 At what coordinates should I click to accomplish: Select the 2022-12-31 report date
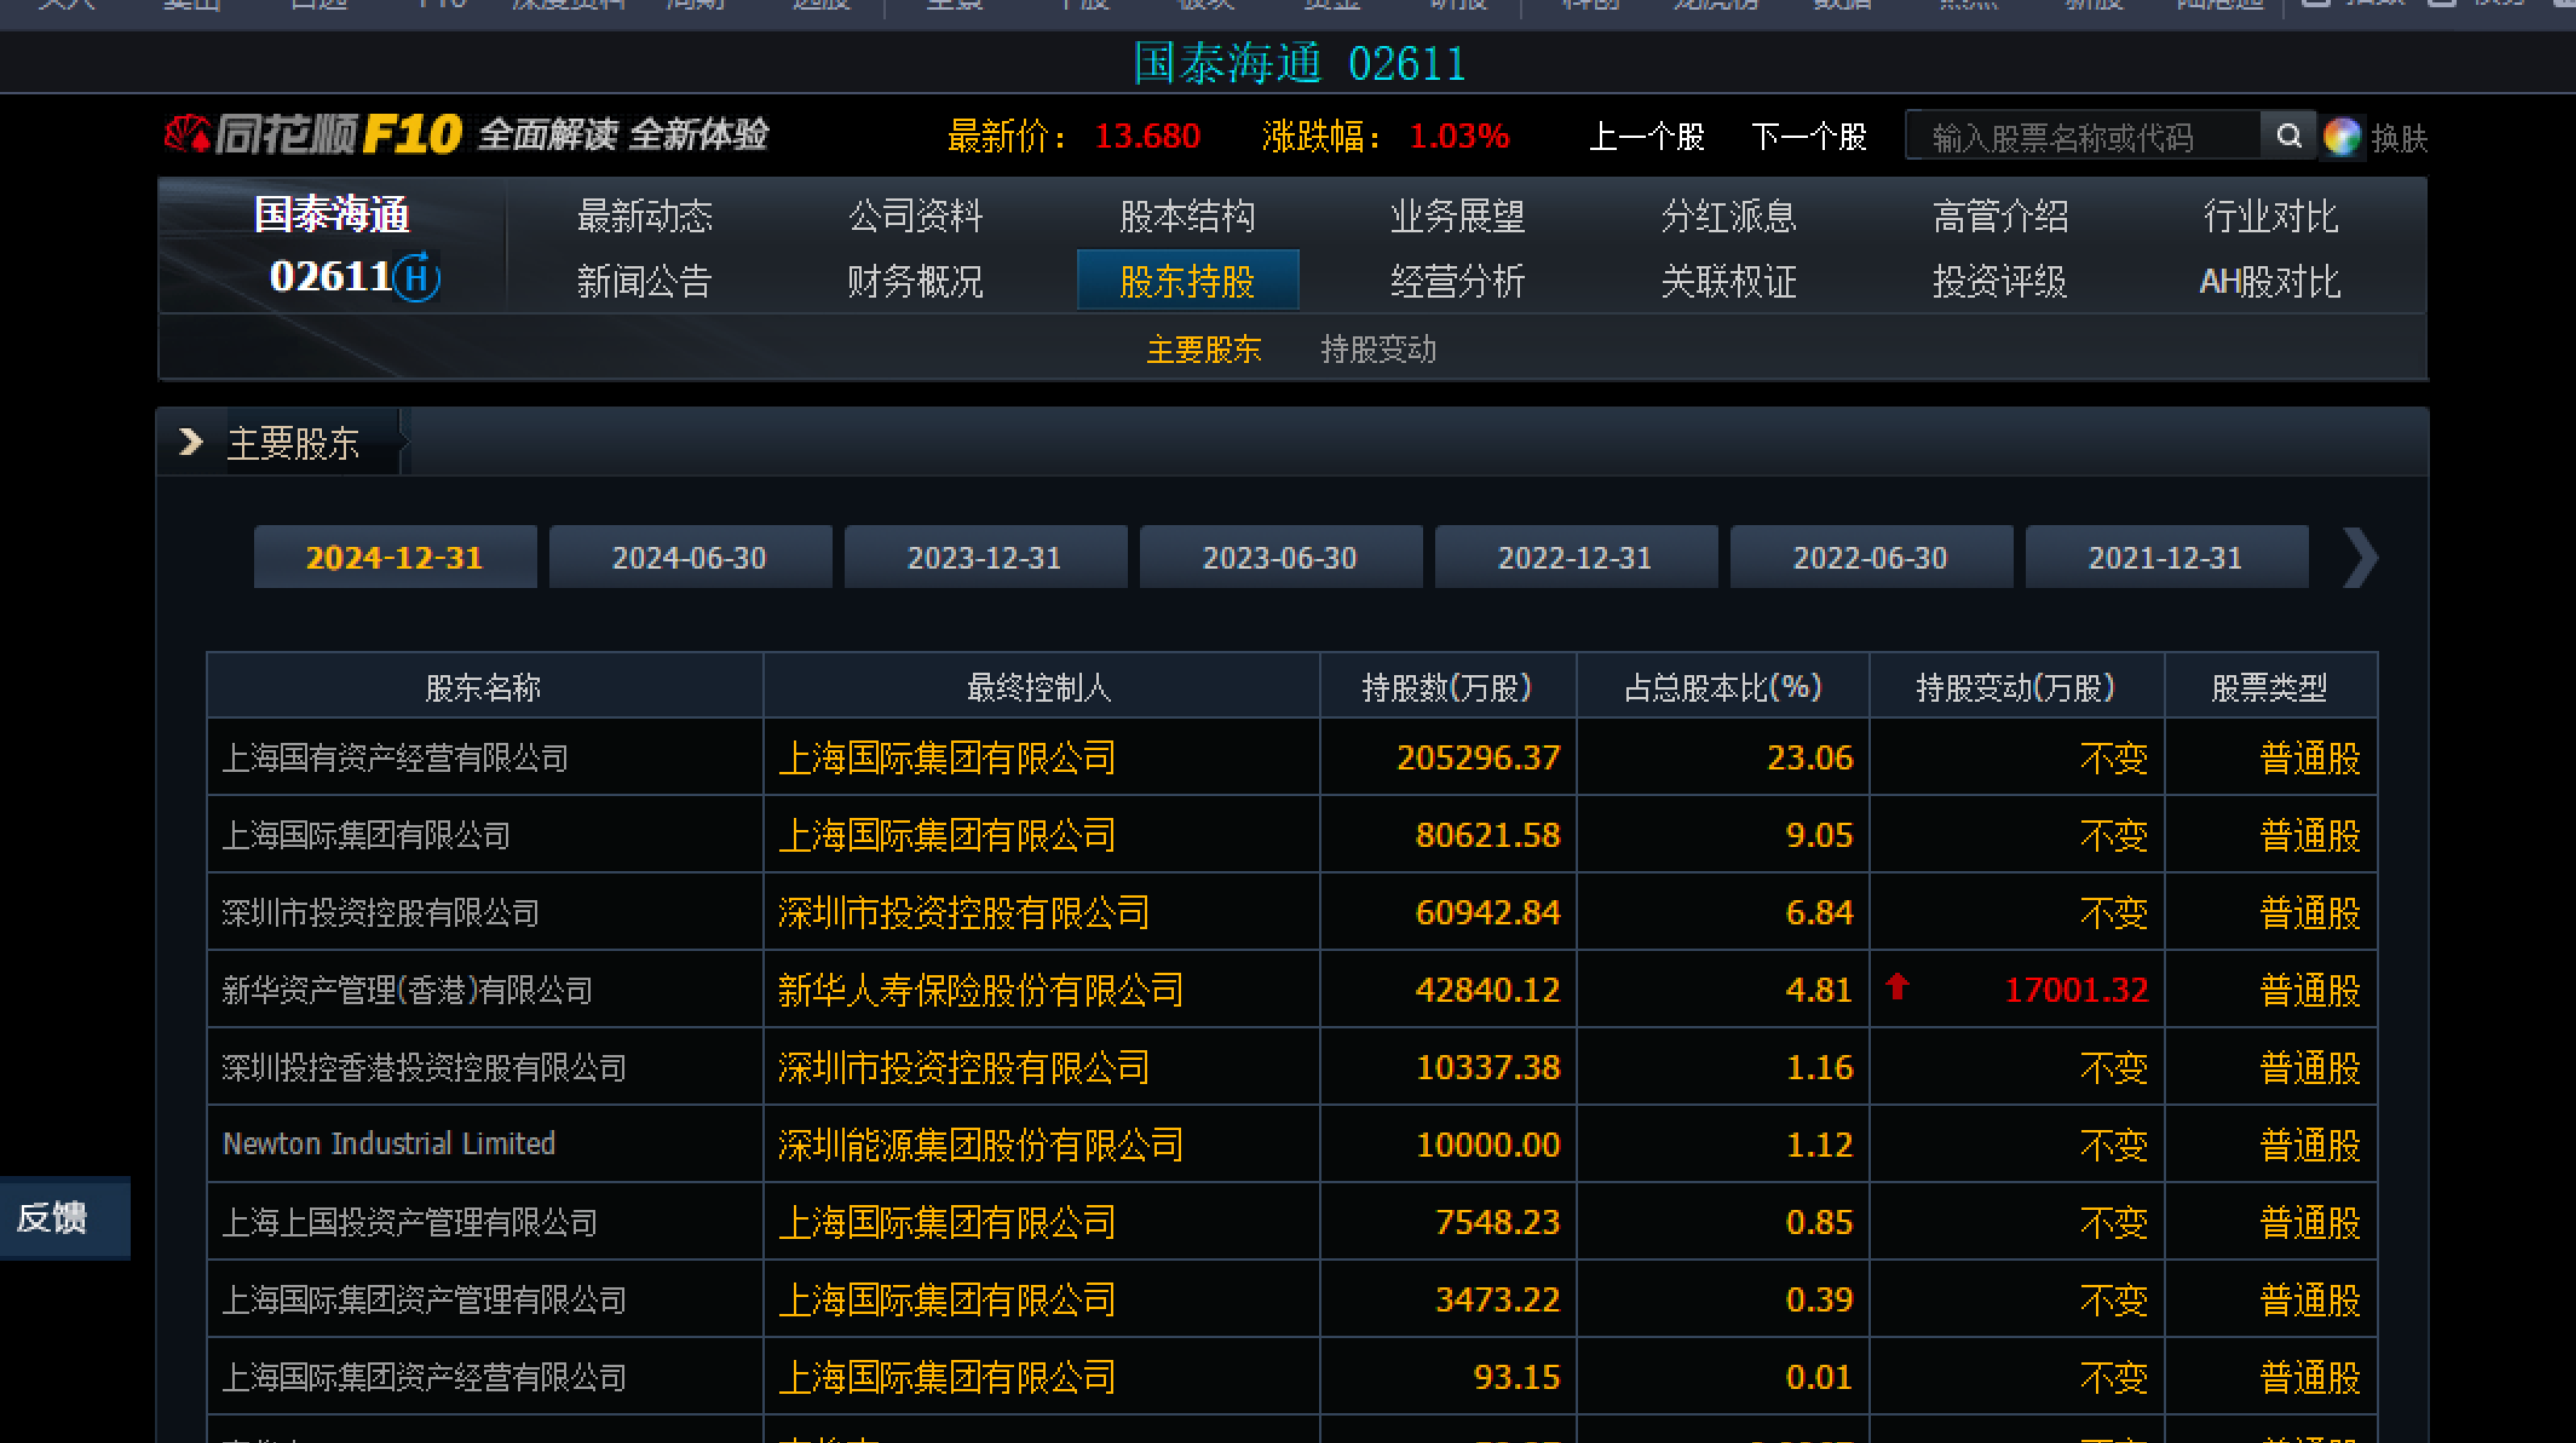pos(1576,557)
